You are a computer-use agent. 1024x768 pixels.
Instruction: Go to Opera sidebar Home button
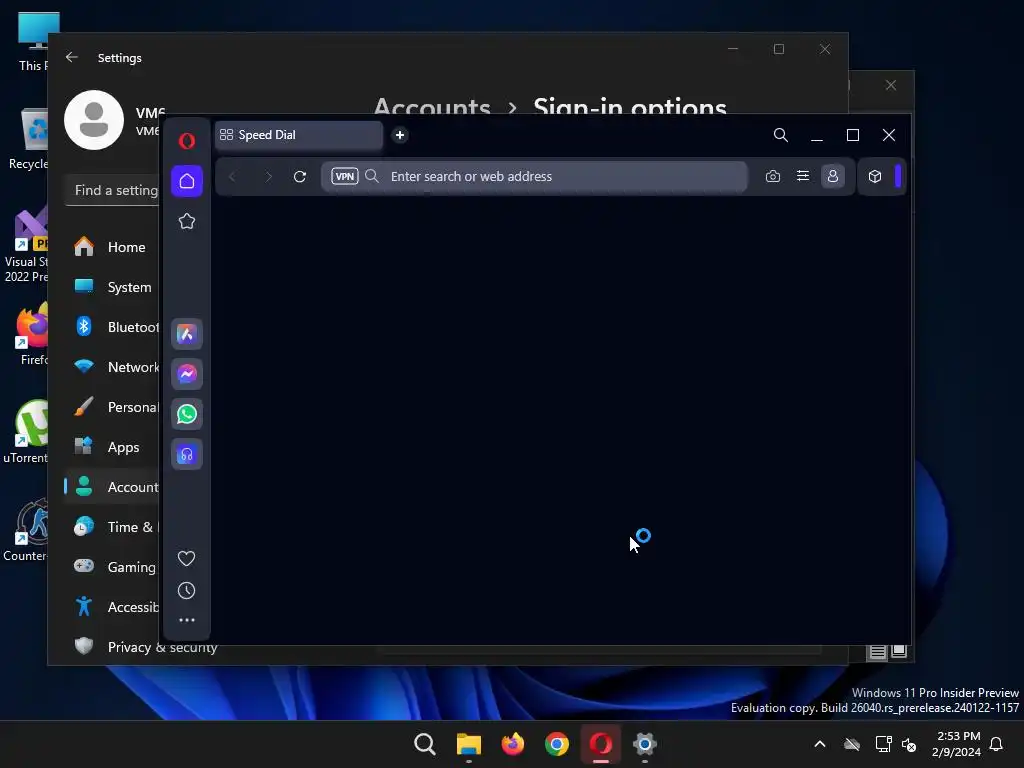(x=187, y=181)
